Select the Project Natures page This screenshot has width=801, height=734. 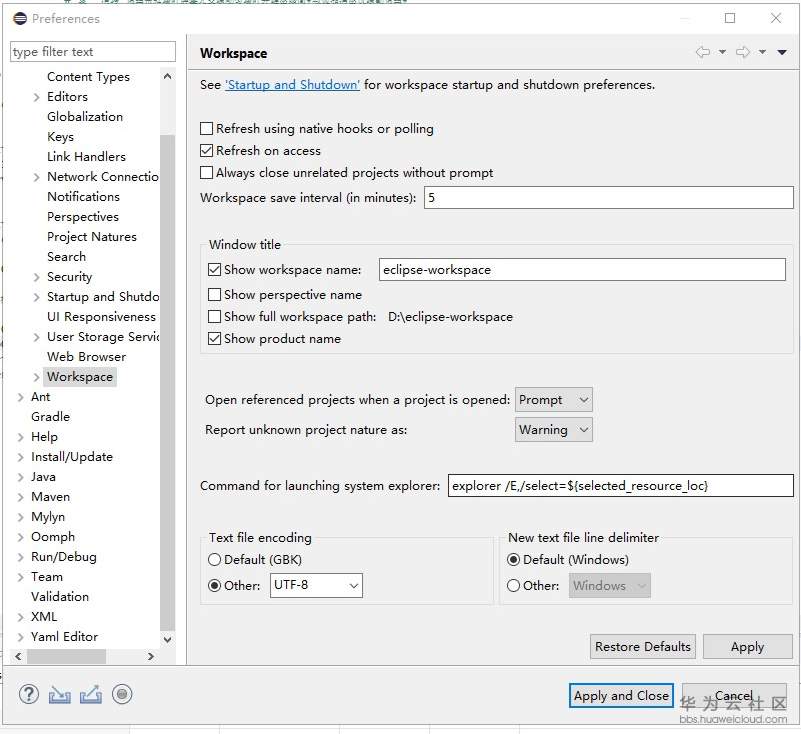pos(92,236)
